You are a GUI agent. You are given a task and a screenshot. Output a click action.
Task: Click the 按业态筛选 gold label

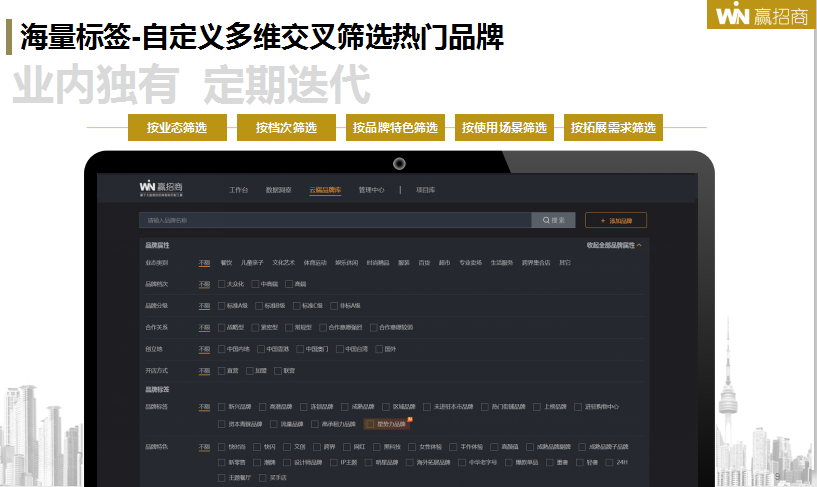coord(177,128)
